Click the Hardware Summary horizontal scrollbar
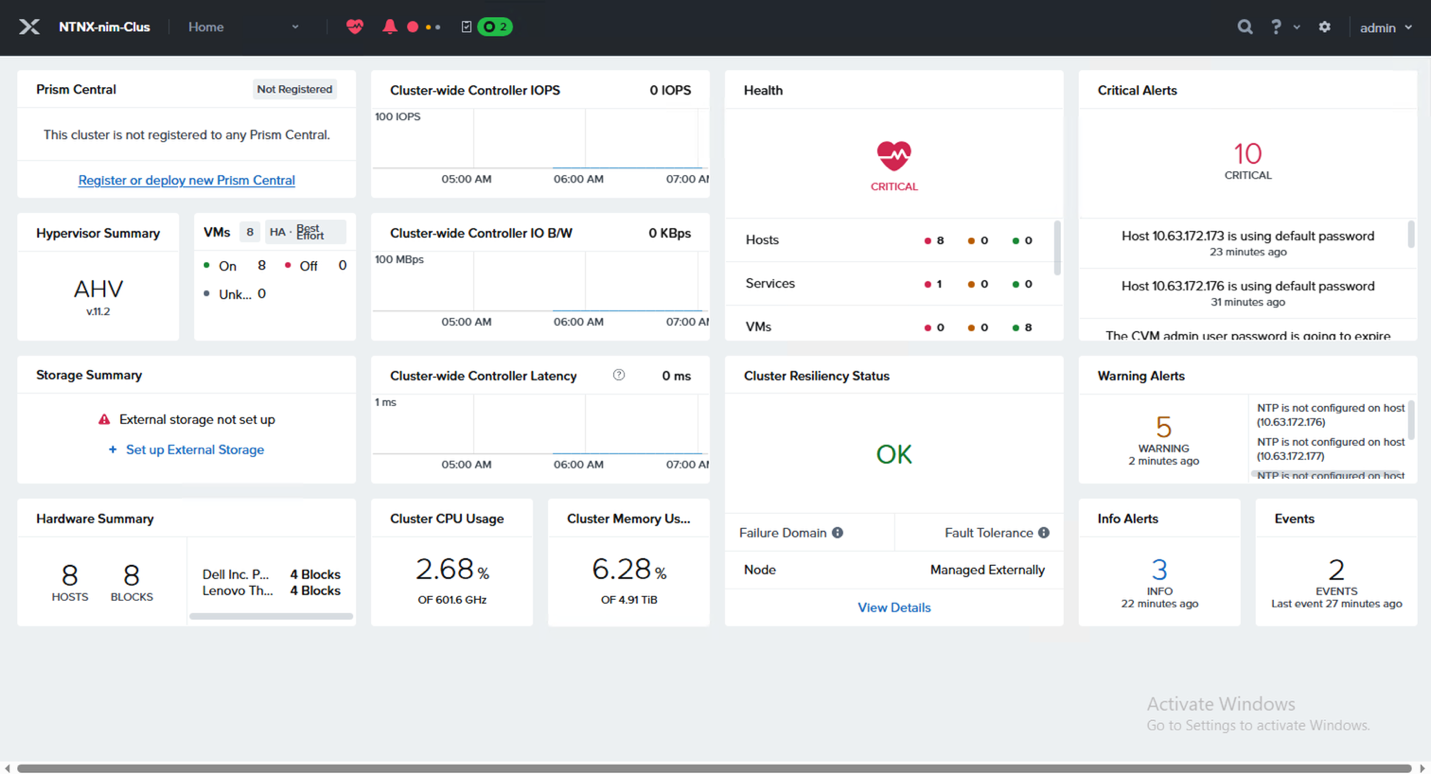Image resolution: width=1431 pixels, height=774 pixels. [x=271, y=617]
